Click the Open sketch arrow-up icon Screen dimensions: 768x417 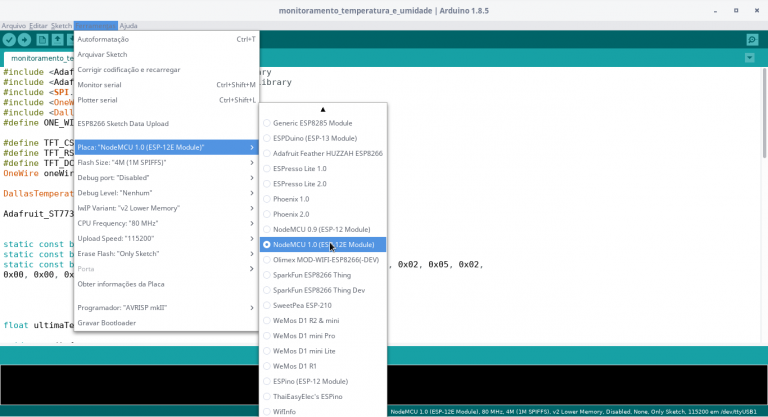[58, 40]
